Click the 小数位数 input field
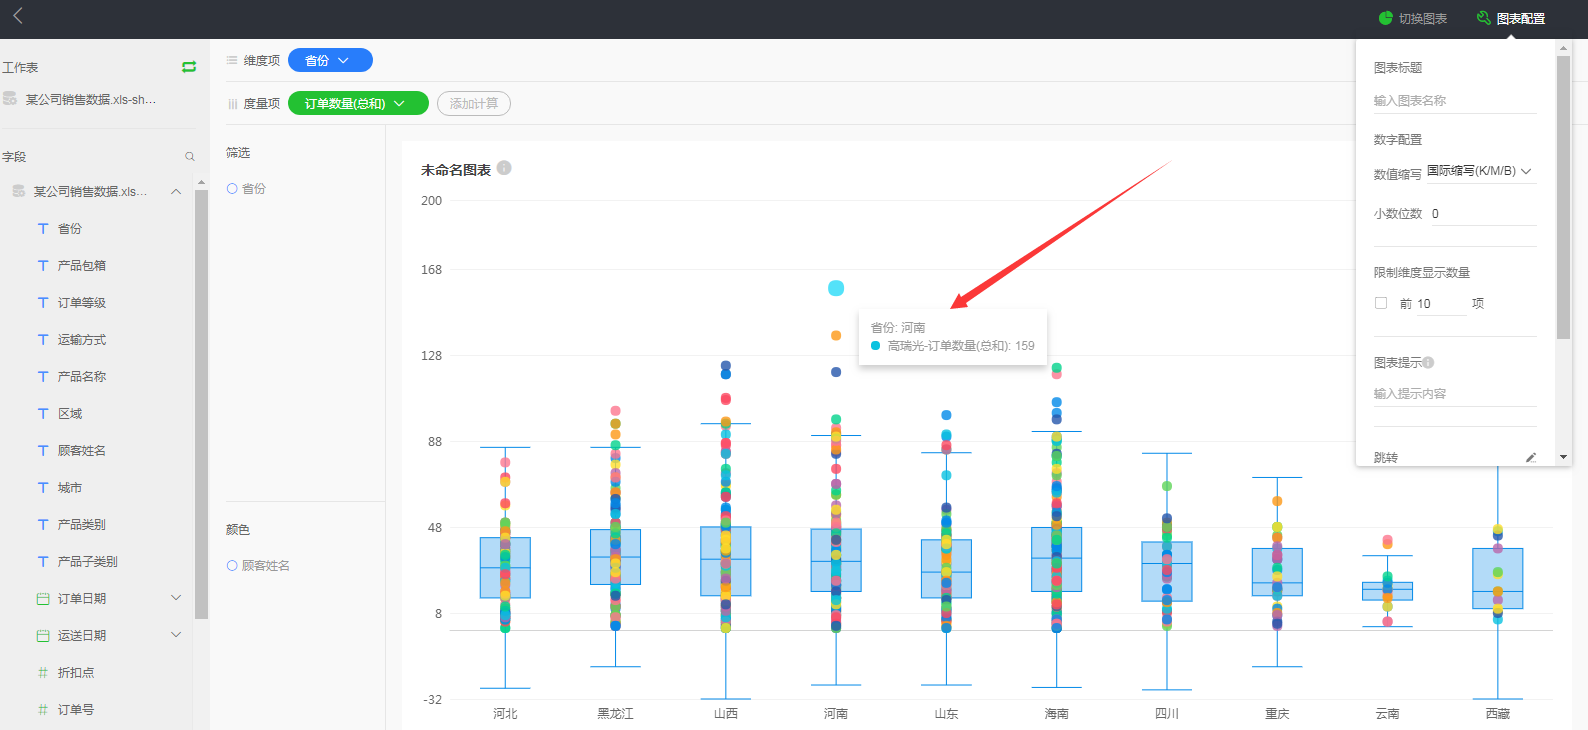This screenshot has height=730, width=1588. pos(1483,214)
